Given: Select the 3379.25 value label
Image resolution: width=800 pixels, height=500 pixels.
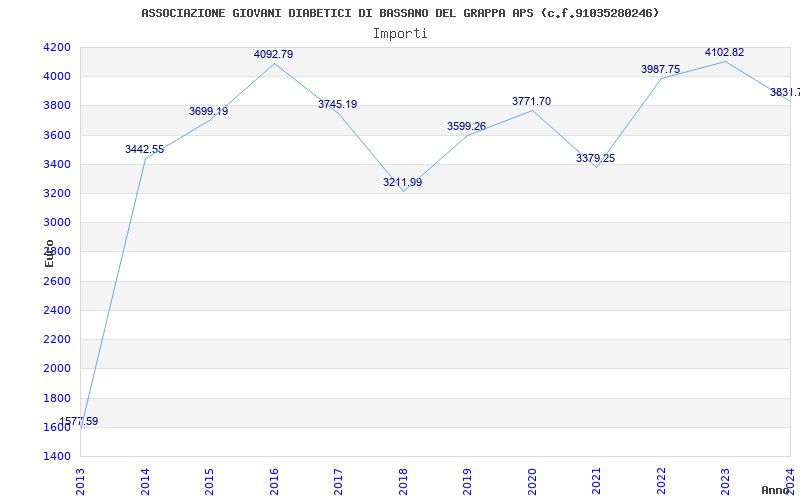Looking at the screenshot, I should [595, 158].
